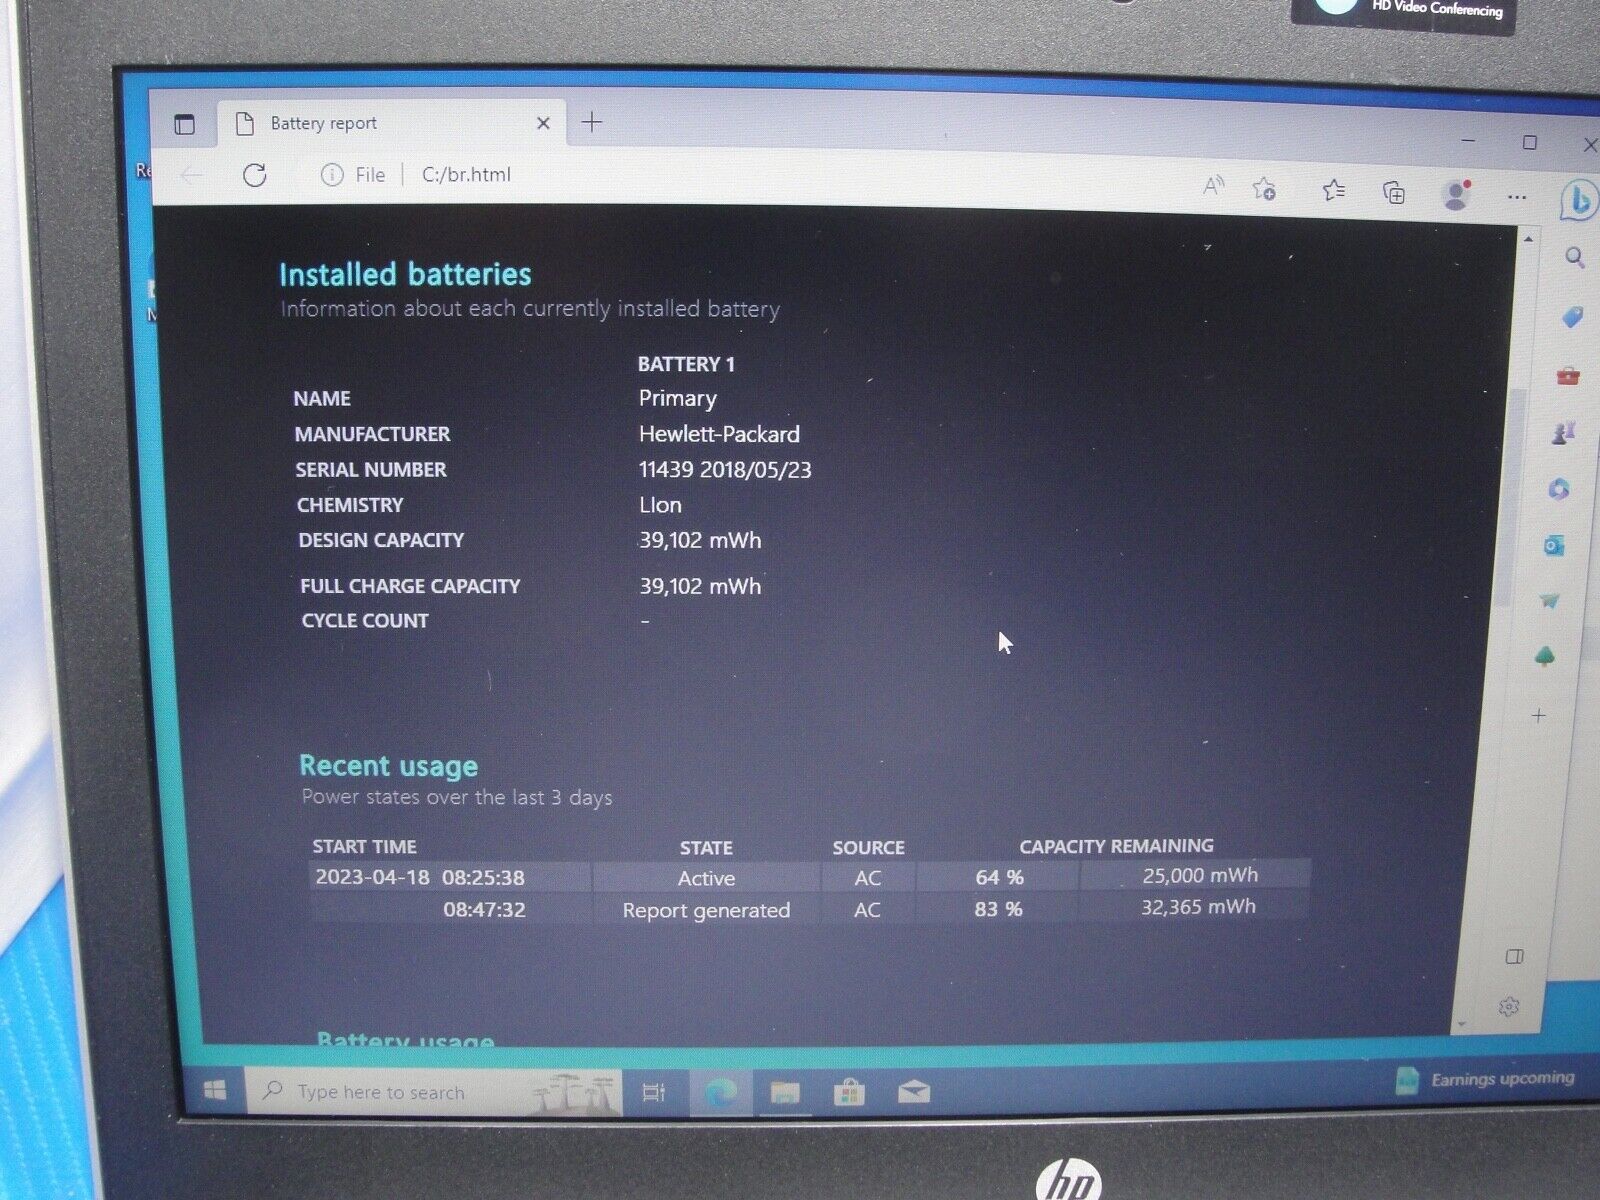Image resolution: width=1600 pixels, height=1200 pixels.
Task: Open the Bing chat sidebar button
Action: (1577, 201)
